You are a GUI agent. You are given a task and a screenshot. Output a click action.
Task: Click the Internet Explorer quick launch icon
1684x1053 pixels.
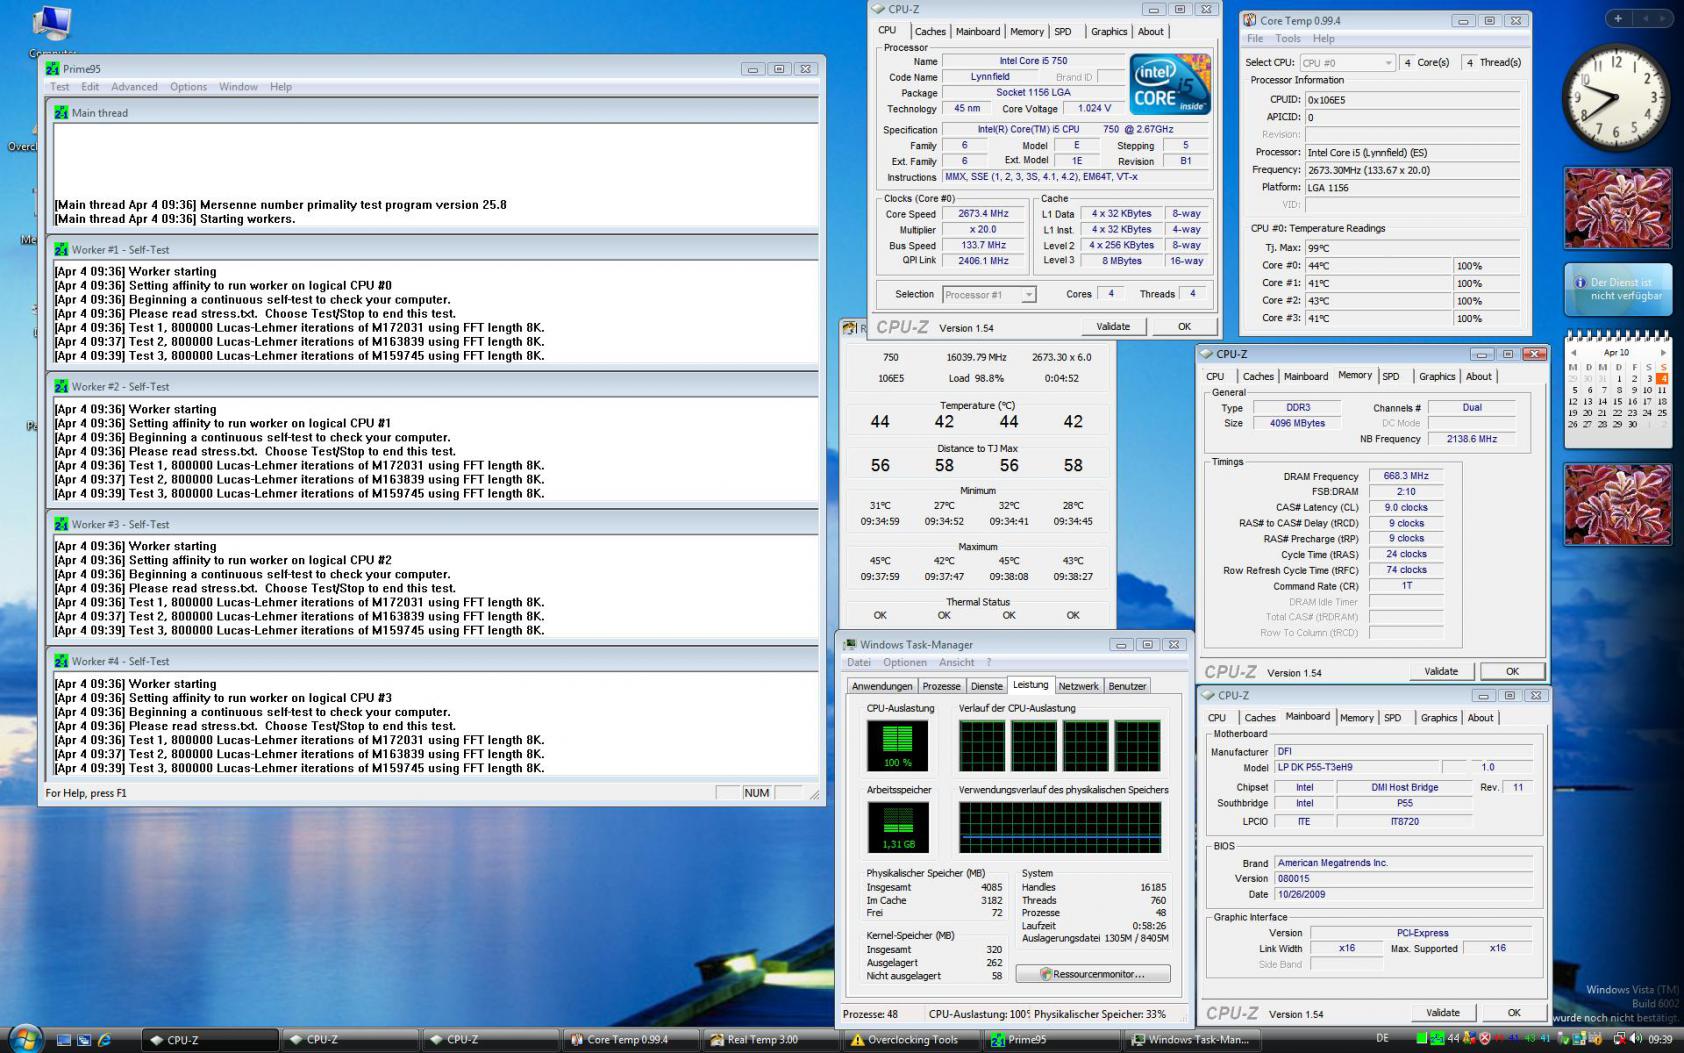coord(104,1040)
